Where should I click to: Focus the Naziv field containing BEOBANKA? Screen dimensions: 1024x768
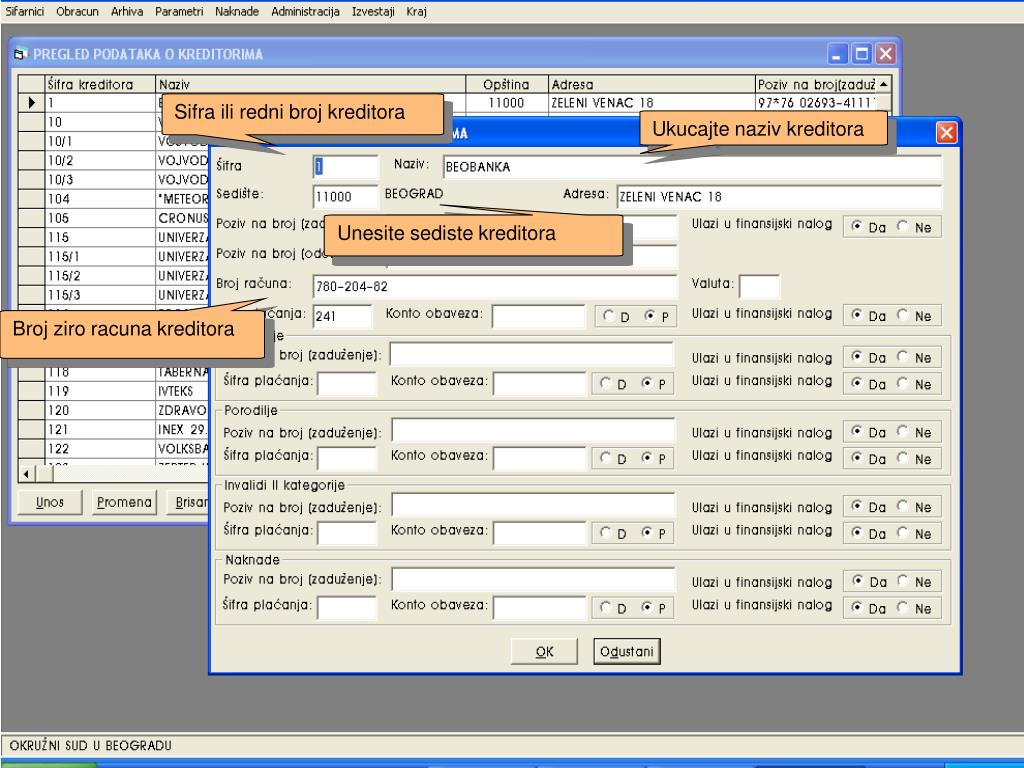pyautogui.click(x=690, y=167)
